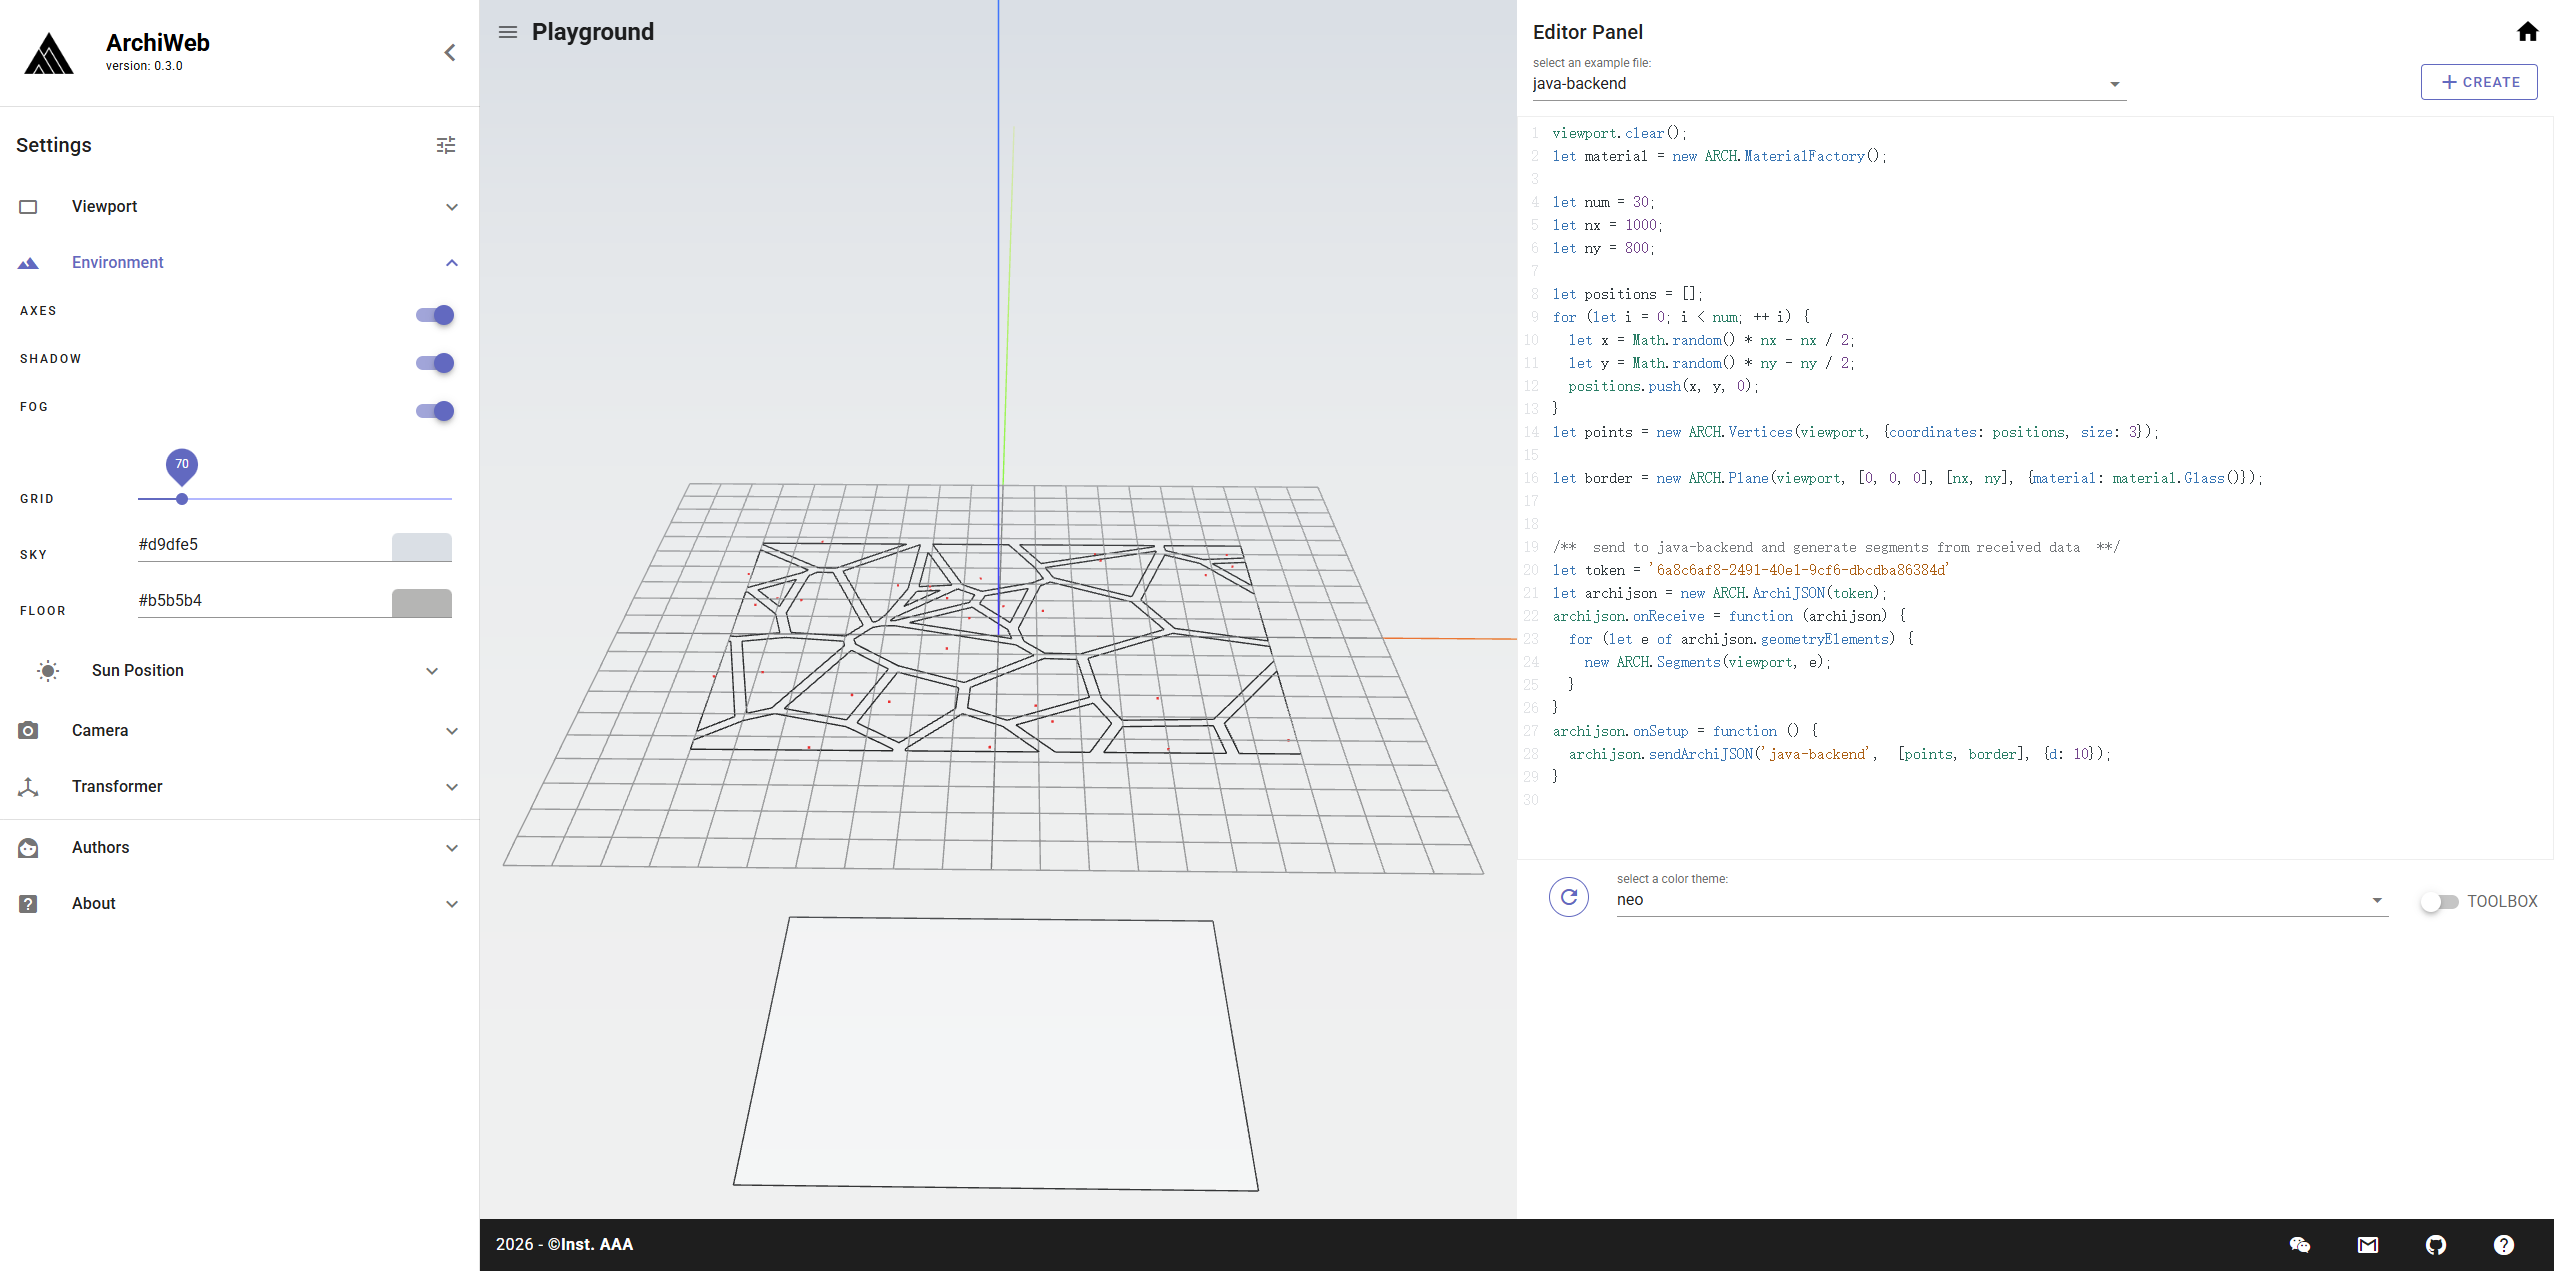Click the home icon in Editor Panel
Image resolution: width=2560 pixels, height=1271 pixels.
2527,32
